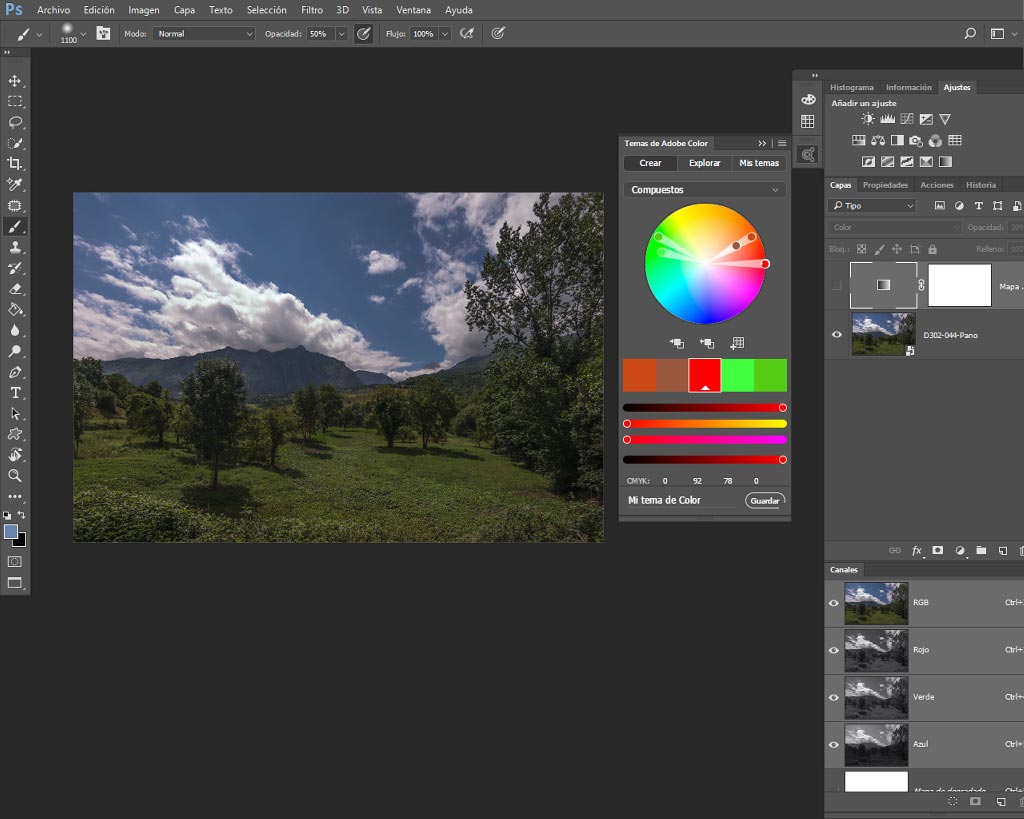Screen dimensions: 1024x819
Task: Select the Blur drop tool
Action: tap(14, 330)
